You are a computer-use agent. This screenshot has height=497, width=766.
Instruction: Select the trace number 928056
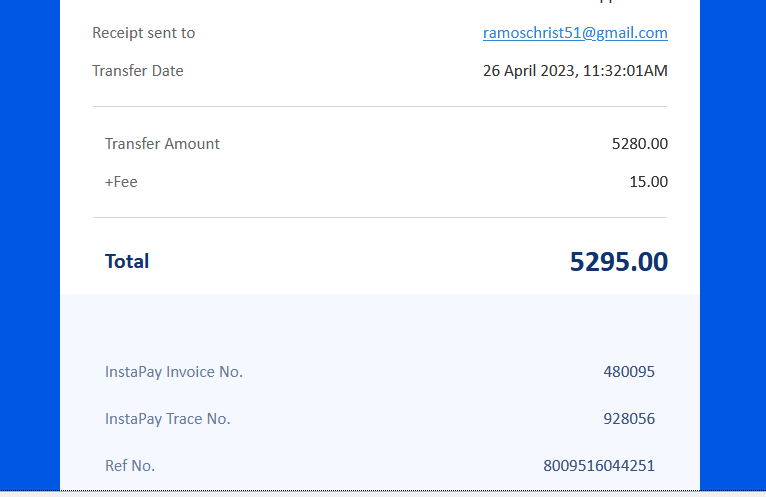coord(629,419)
